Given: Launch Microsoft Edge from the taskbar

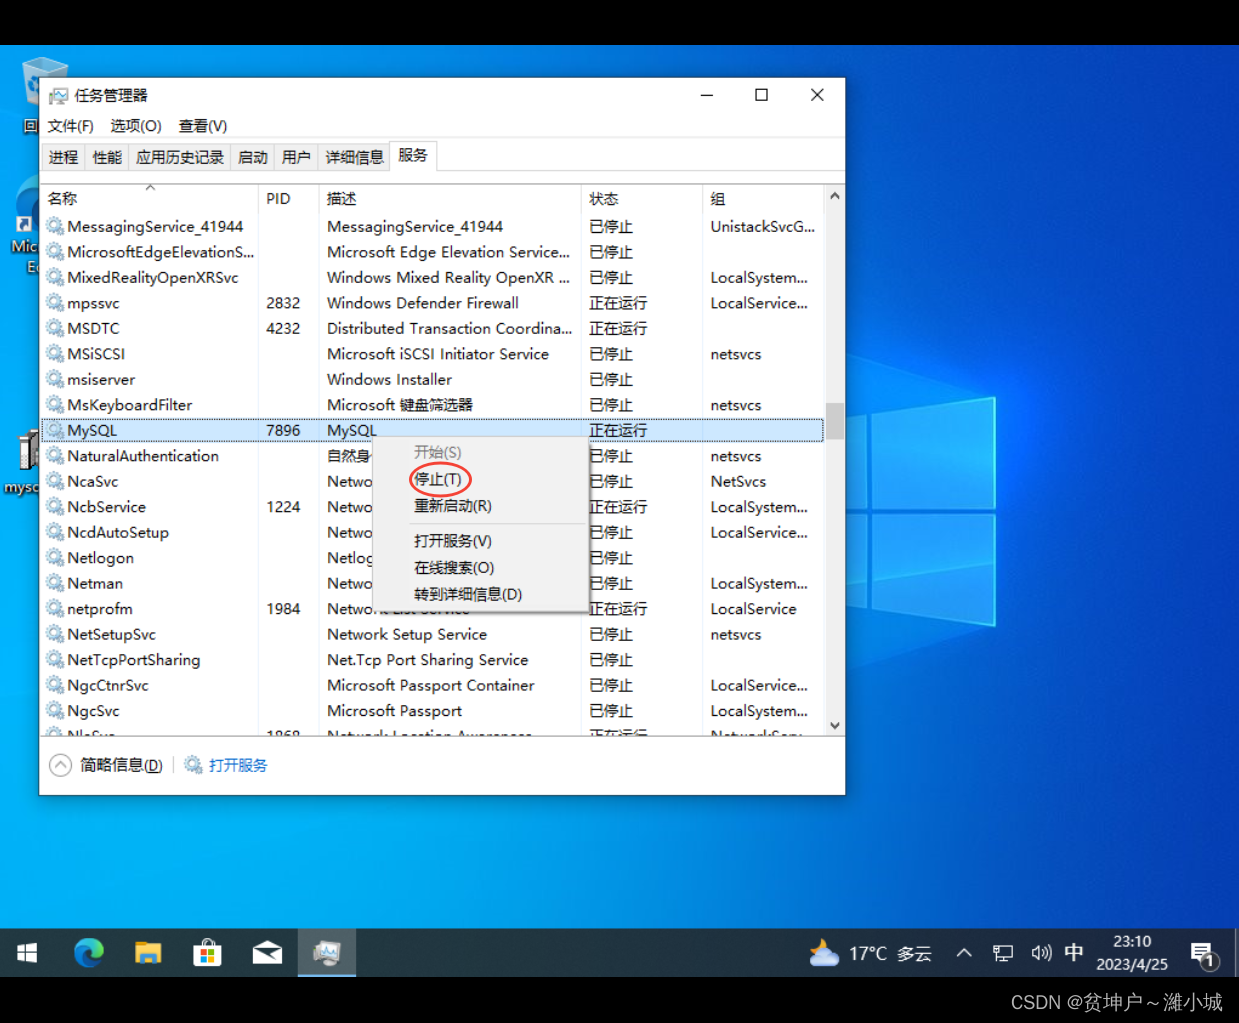Looking at the screenshot, I should [89, 953].
